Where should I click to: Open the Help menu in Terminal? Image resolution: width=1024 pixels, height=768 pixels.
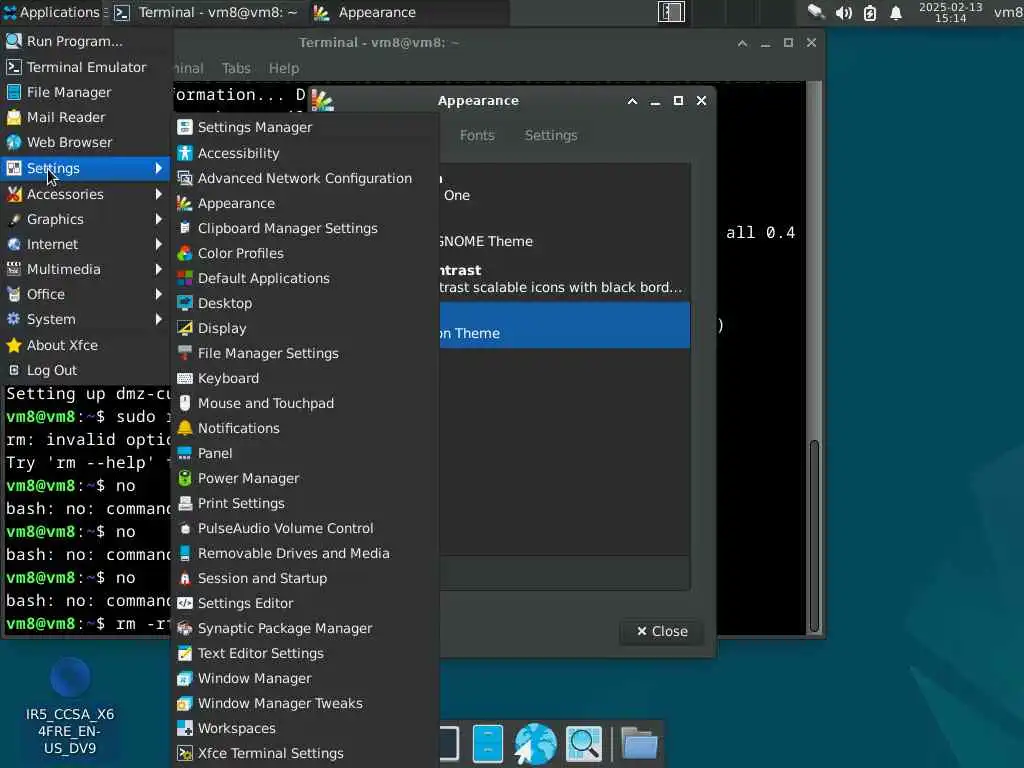tap(283, 68)
